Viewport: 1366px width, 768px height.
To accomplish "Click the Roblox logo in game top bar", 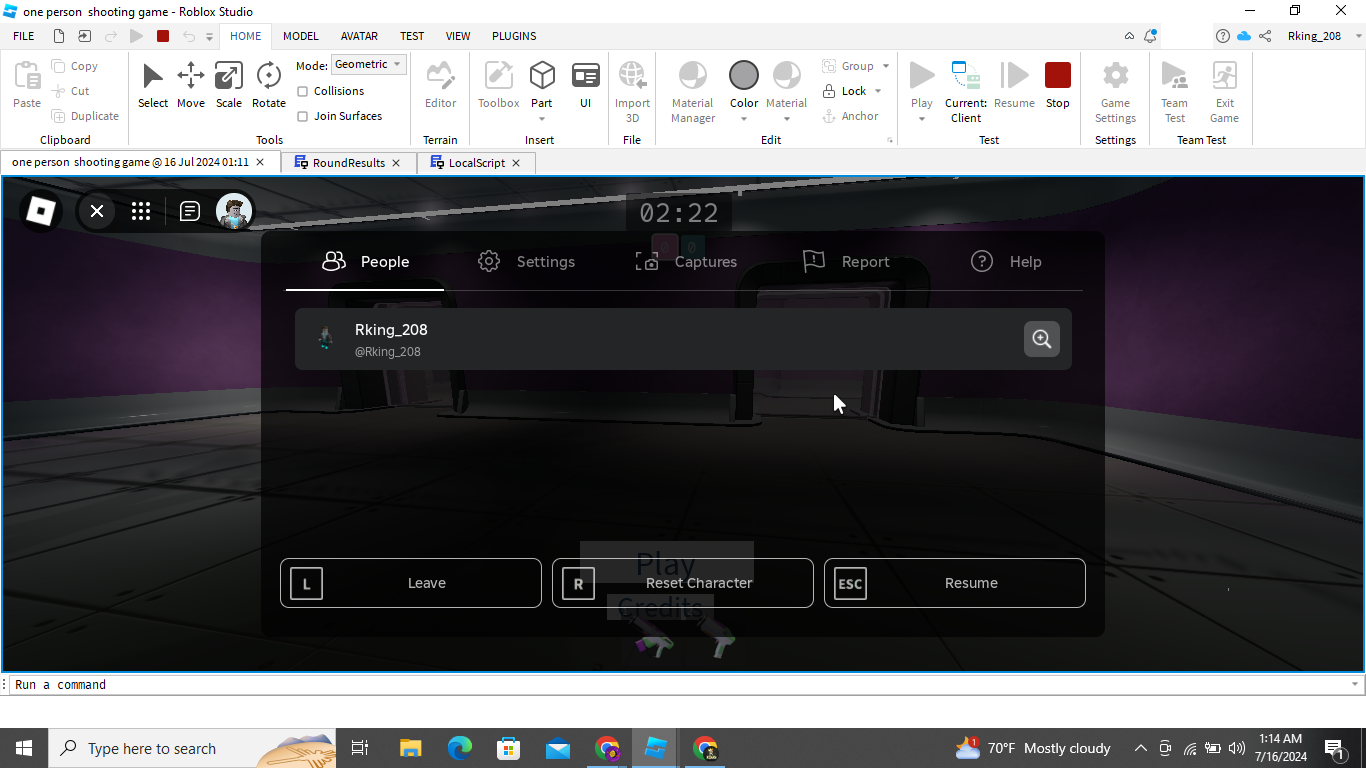I will coord(41,211).
